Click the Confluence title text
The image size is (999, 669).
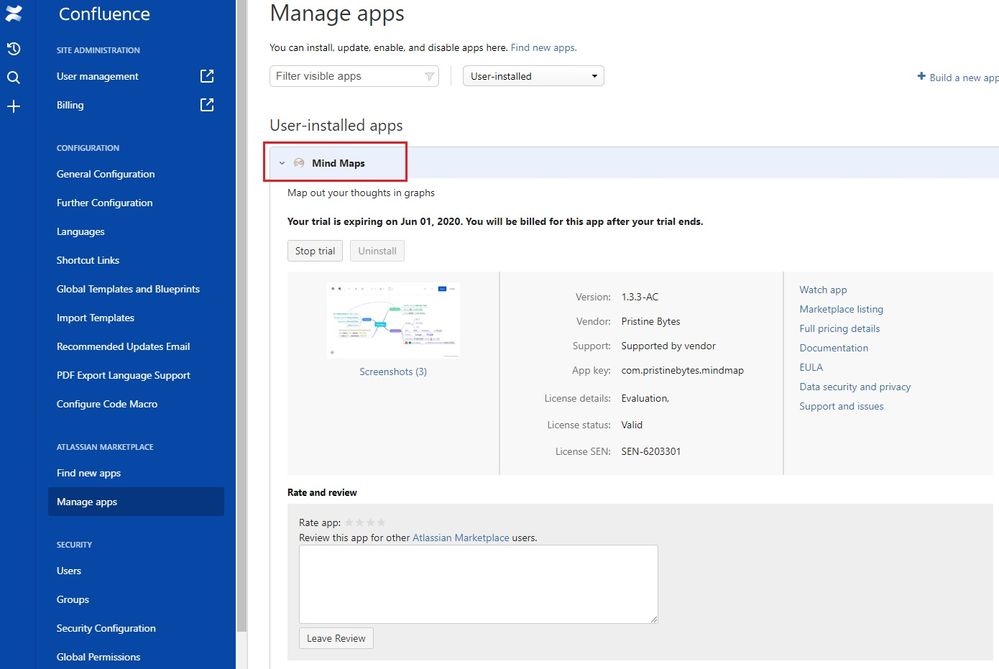click(x=104, y=14)
